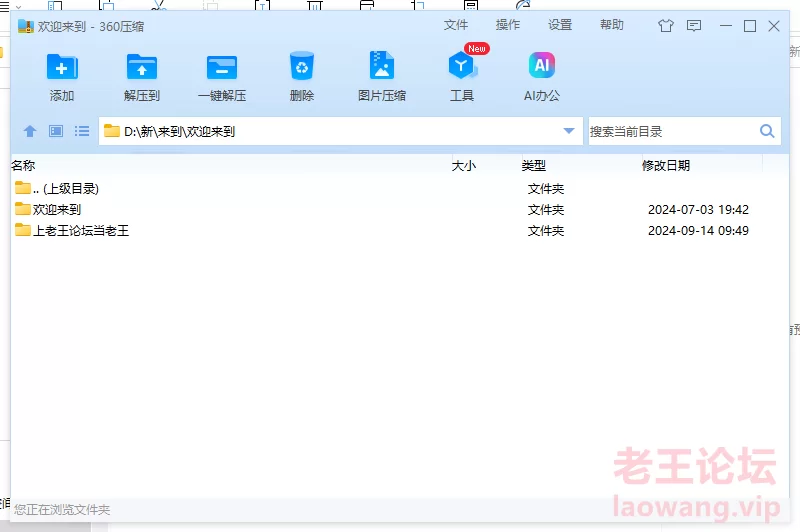
Task: Click the folder icon of 上老王论坛当老王 row
Action: click(22, 230)
